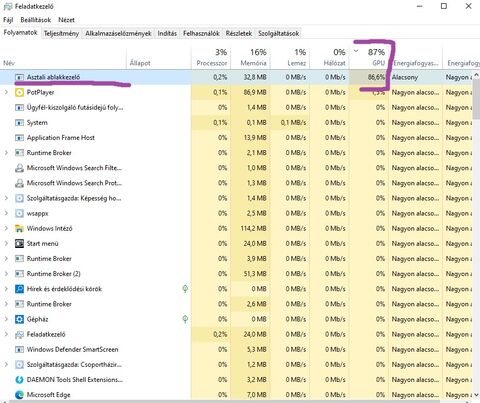480x403 pixels.
Task: Click the Szolgáltatásgazda: Képesség icon
Action: (x=19, y=198)
